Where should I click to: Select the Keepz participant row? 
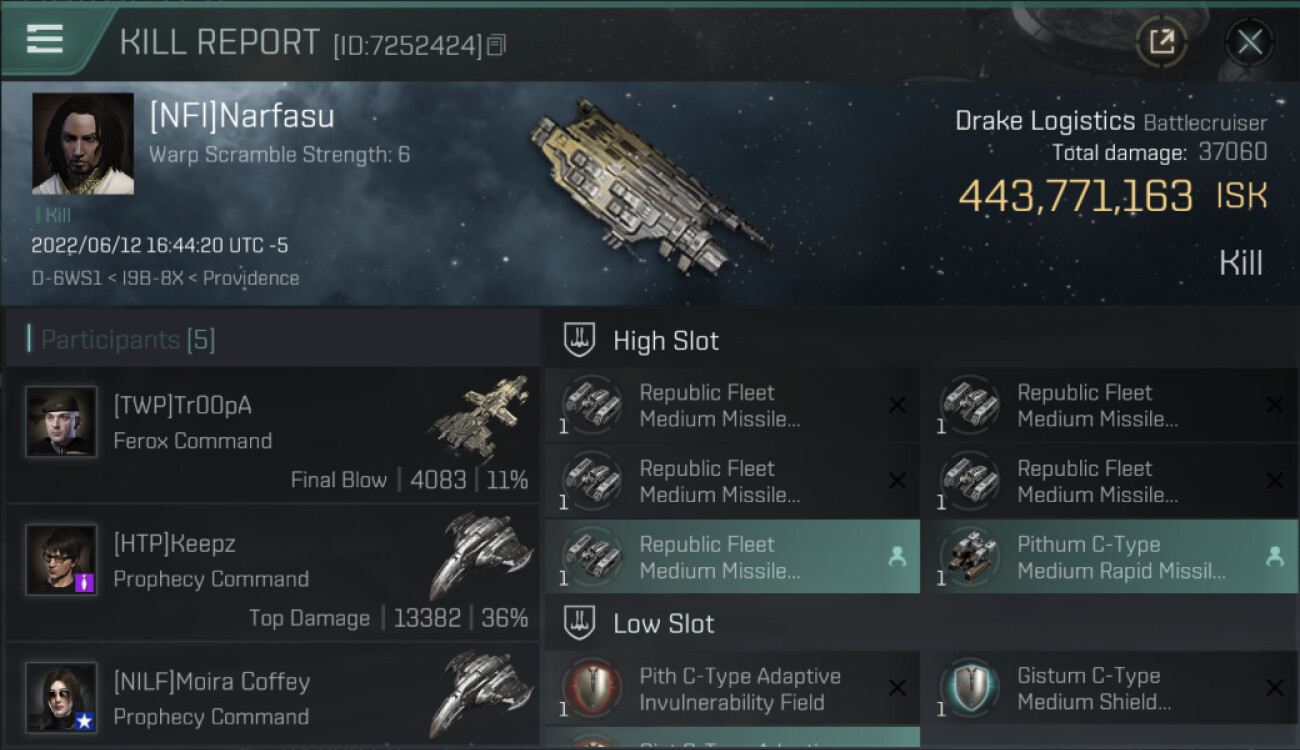(x=272, y=573)
